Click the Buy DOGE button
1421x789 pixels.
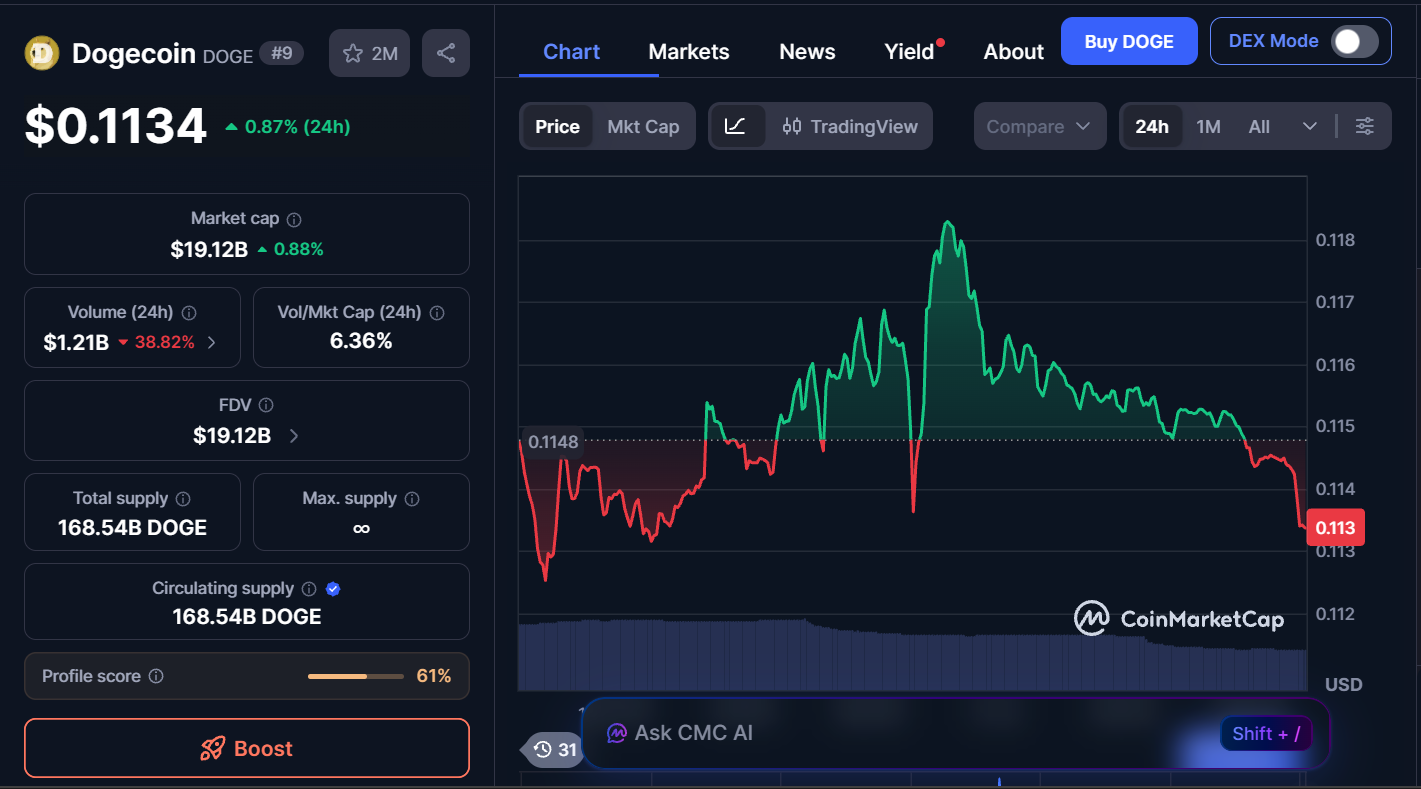[1129, 41]
